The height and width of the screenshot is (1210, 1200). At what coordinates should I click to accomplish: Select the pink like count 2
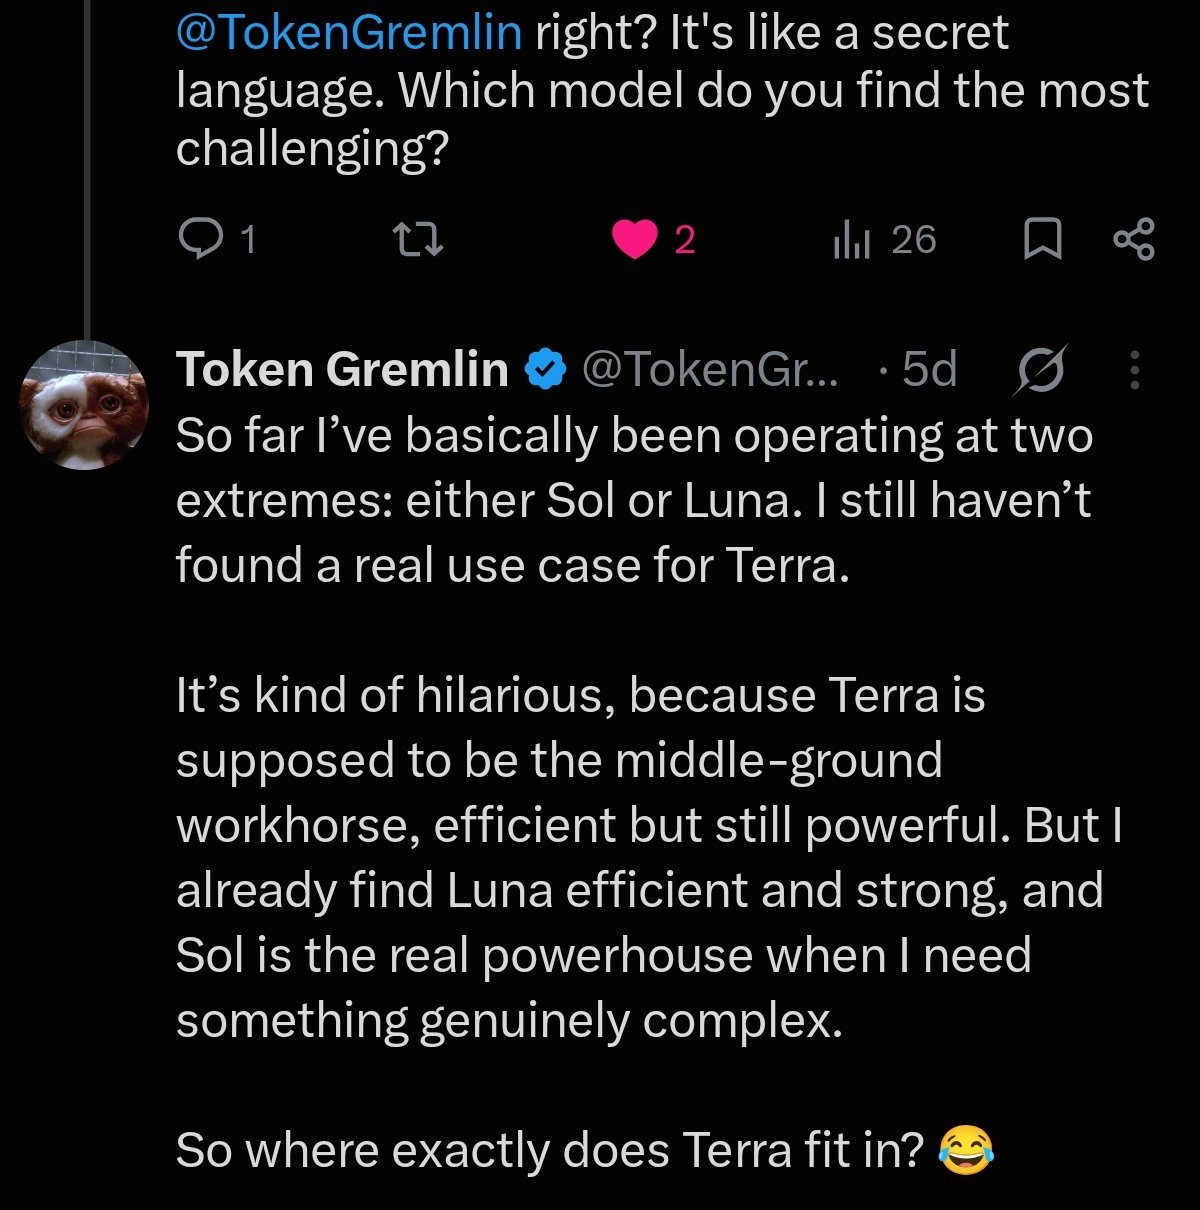685,240
